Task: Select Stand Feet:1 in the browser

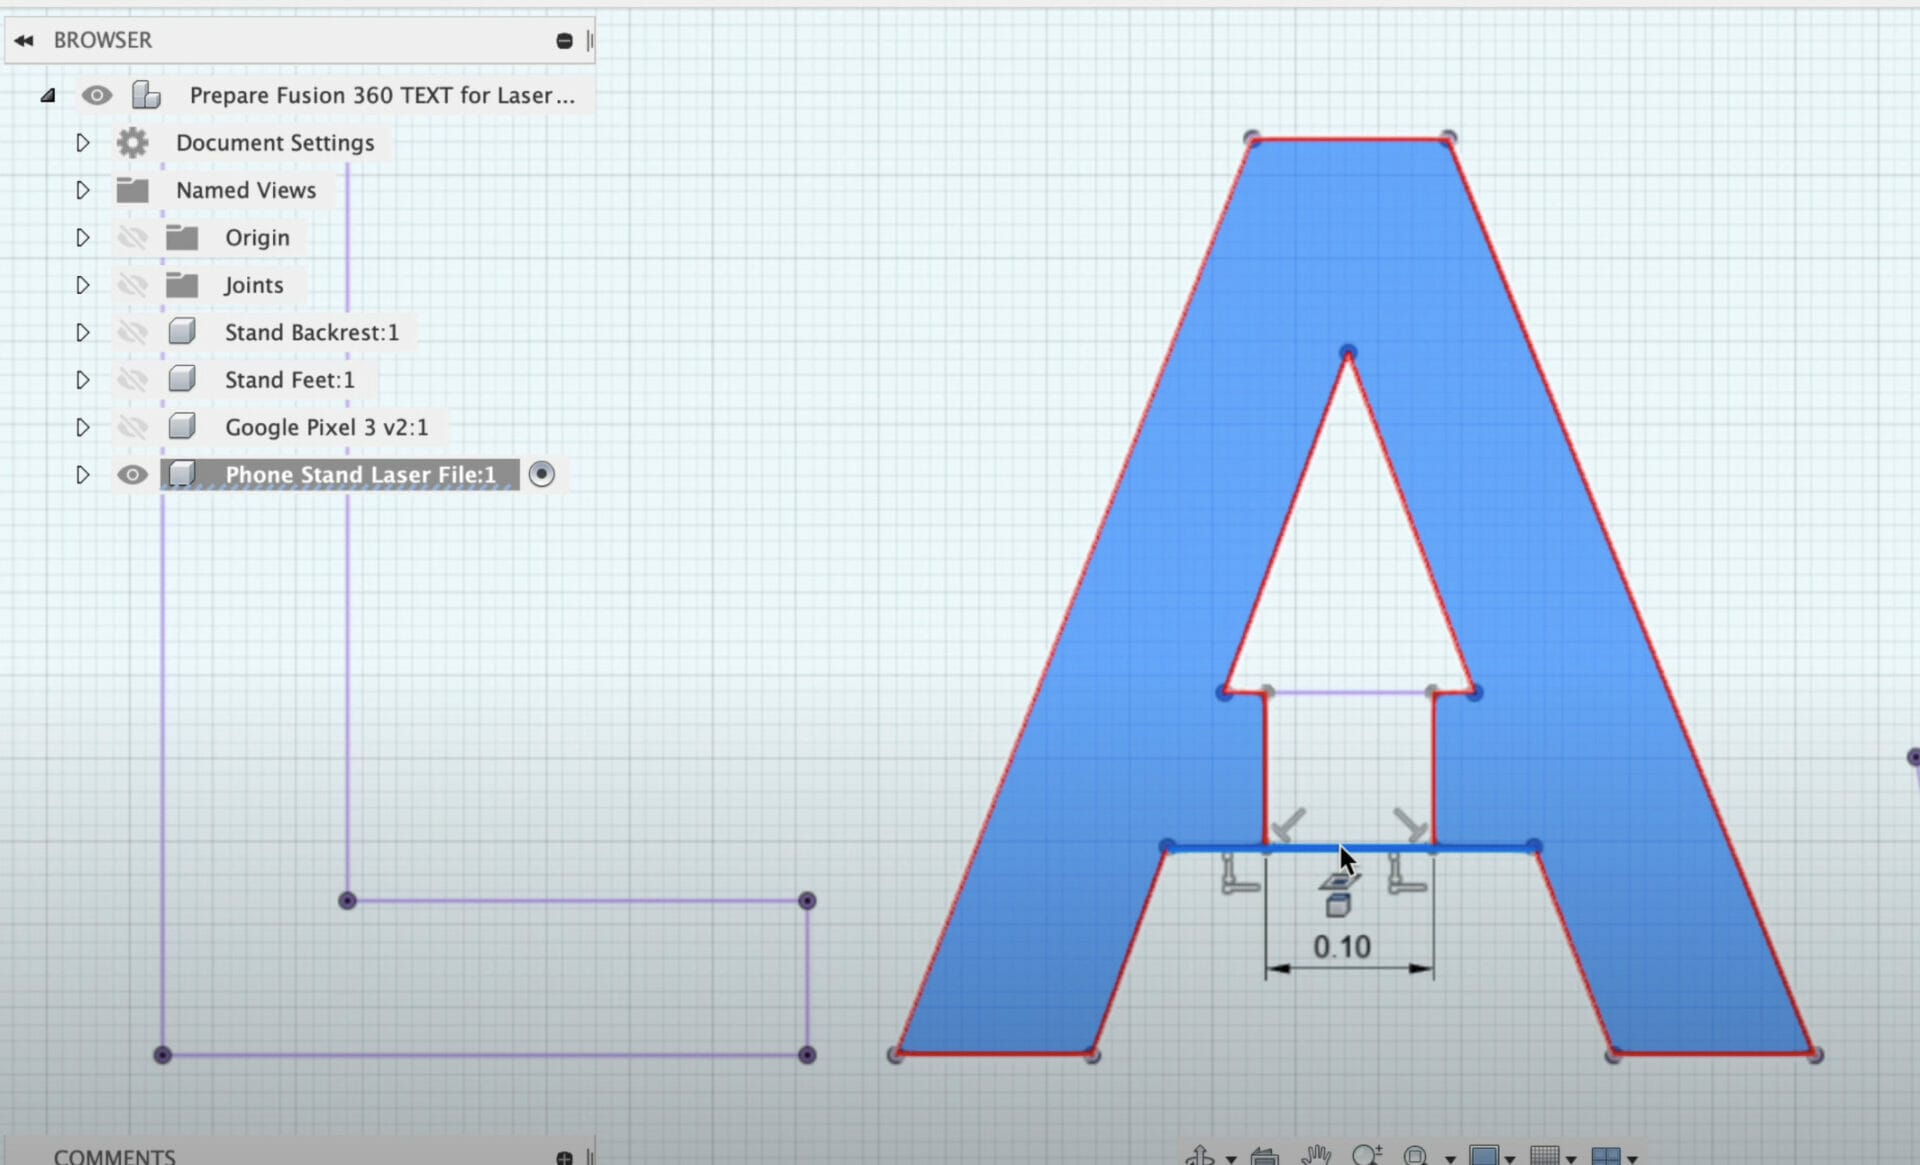Action: [290, 379]
